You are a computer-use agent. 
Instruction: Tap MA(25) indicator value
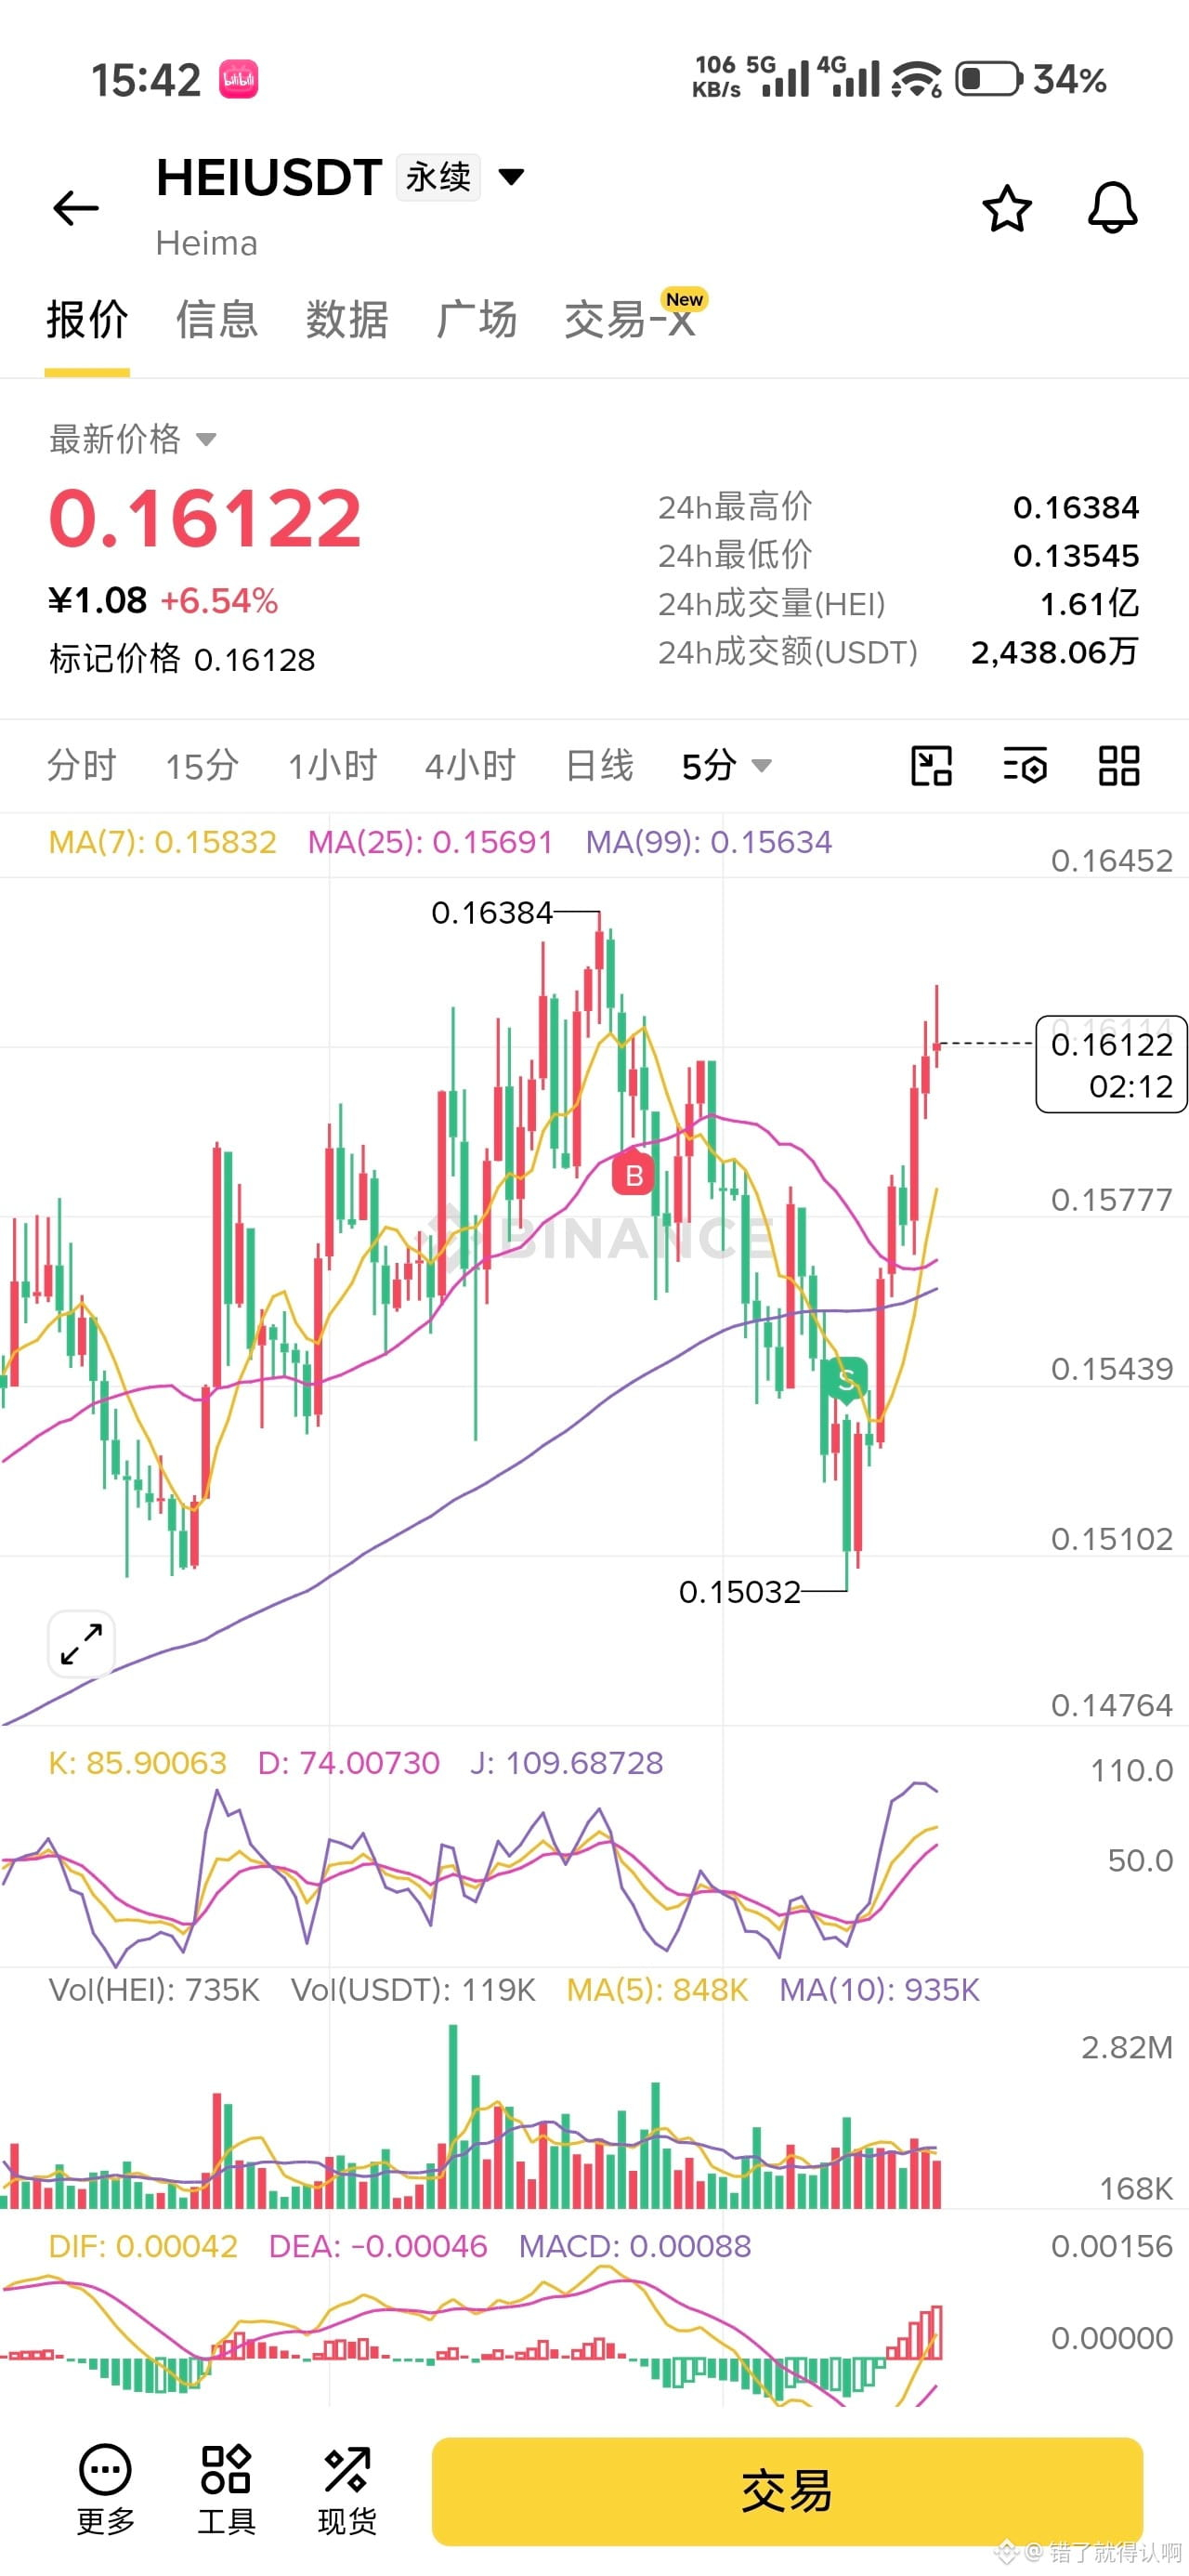[430, 842]
